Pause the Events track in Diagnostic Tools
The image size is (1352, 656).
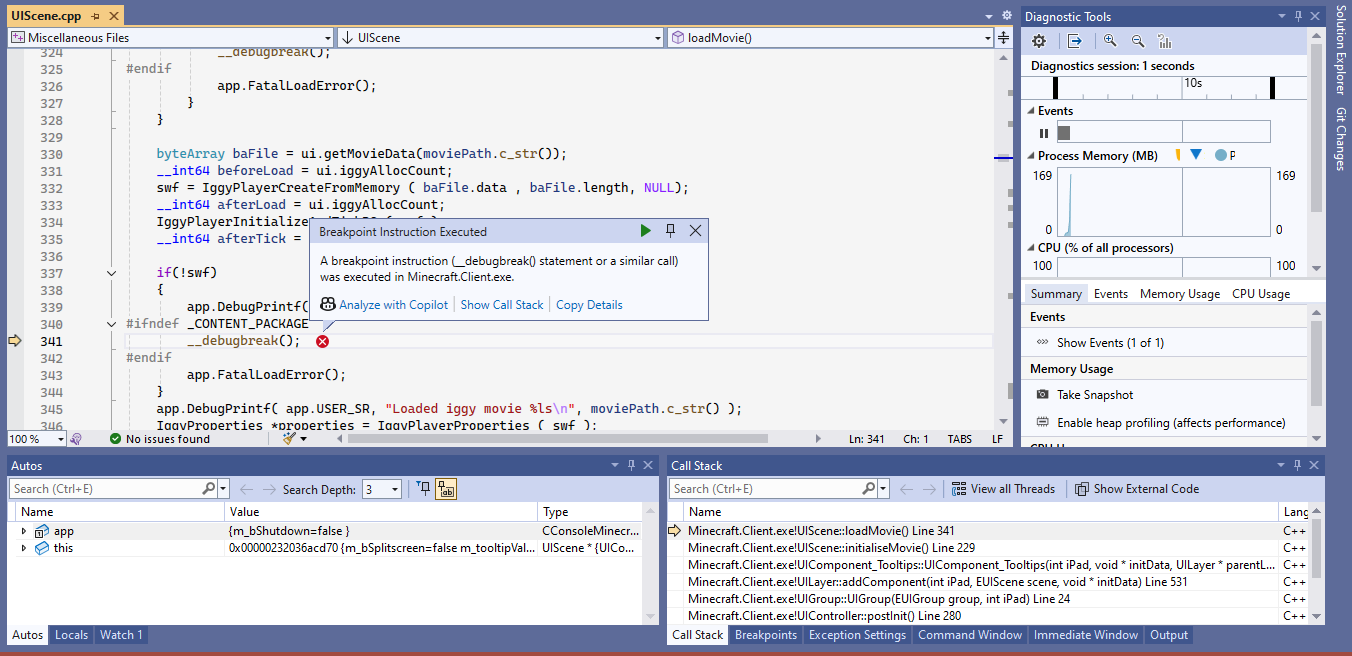pos(1044,133)
